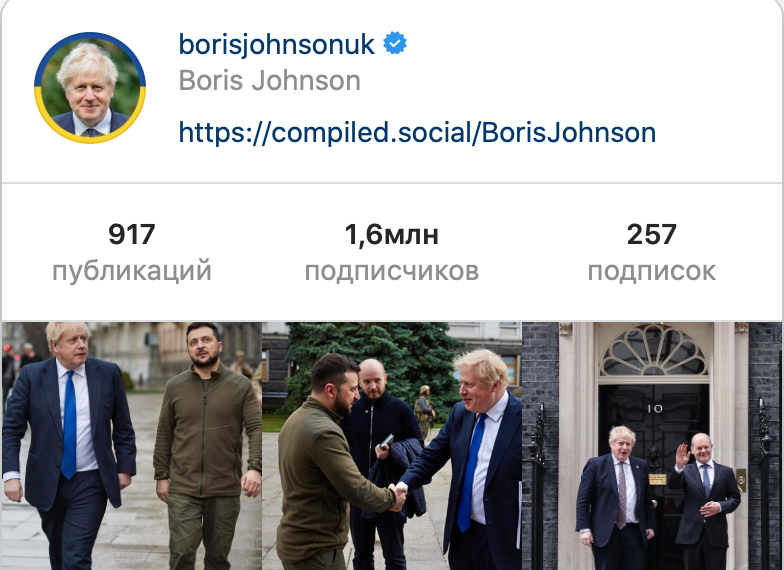Open the compiled.social/BorisJohnson link
This screenshot has height=570, width=784.
coord(417,132)
